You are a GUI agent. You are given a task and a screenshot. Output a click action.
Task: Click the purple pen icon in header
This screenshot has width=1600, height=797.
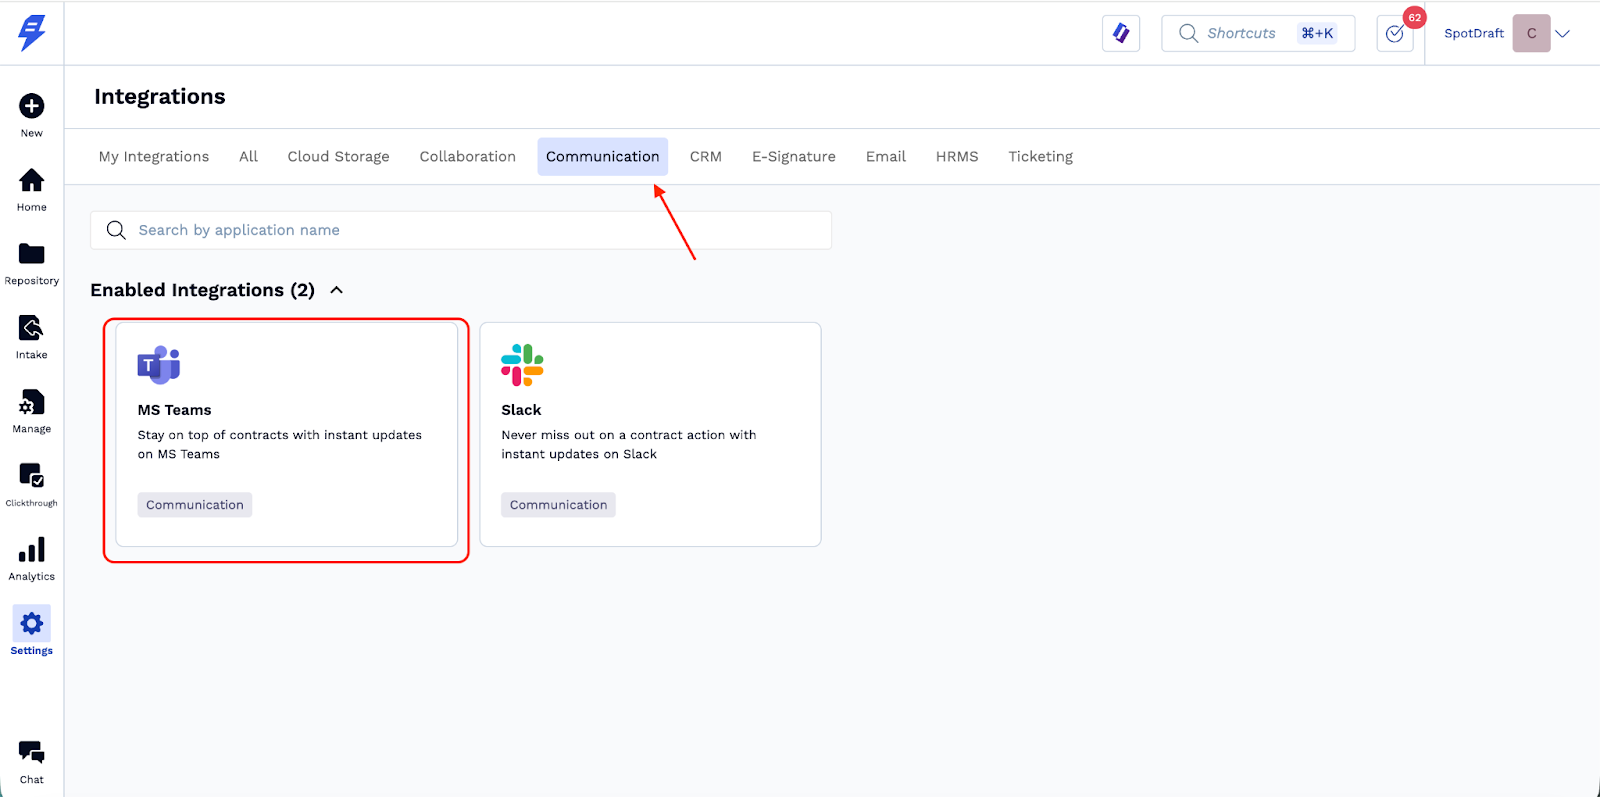click(1121, 34)
